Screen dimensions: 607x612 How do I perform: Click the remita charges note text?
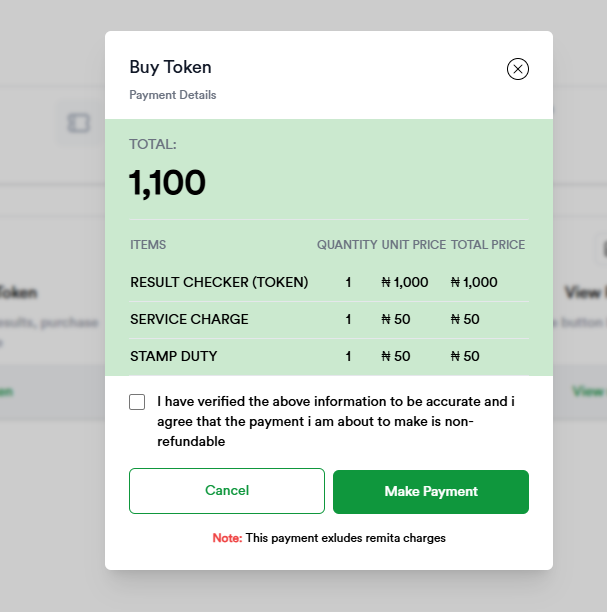tap(329, 538)
